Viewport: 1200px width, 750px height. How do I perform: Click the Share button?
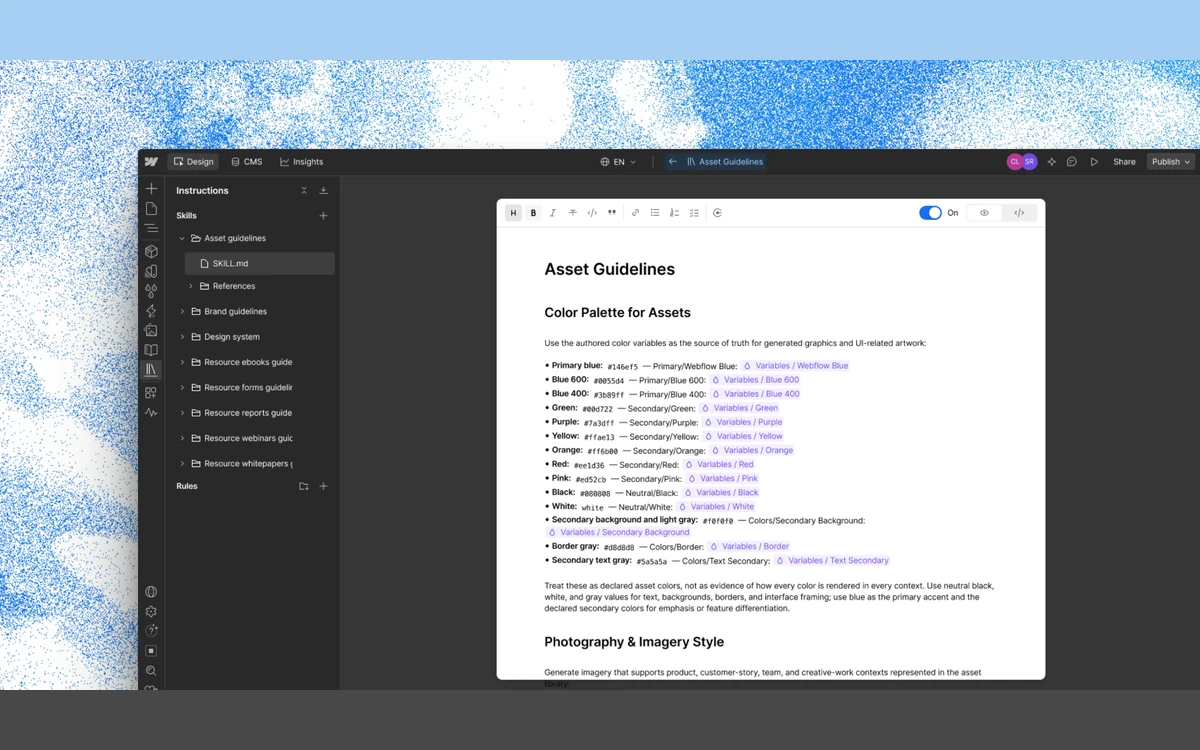pos(1124,162)
